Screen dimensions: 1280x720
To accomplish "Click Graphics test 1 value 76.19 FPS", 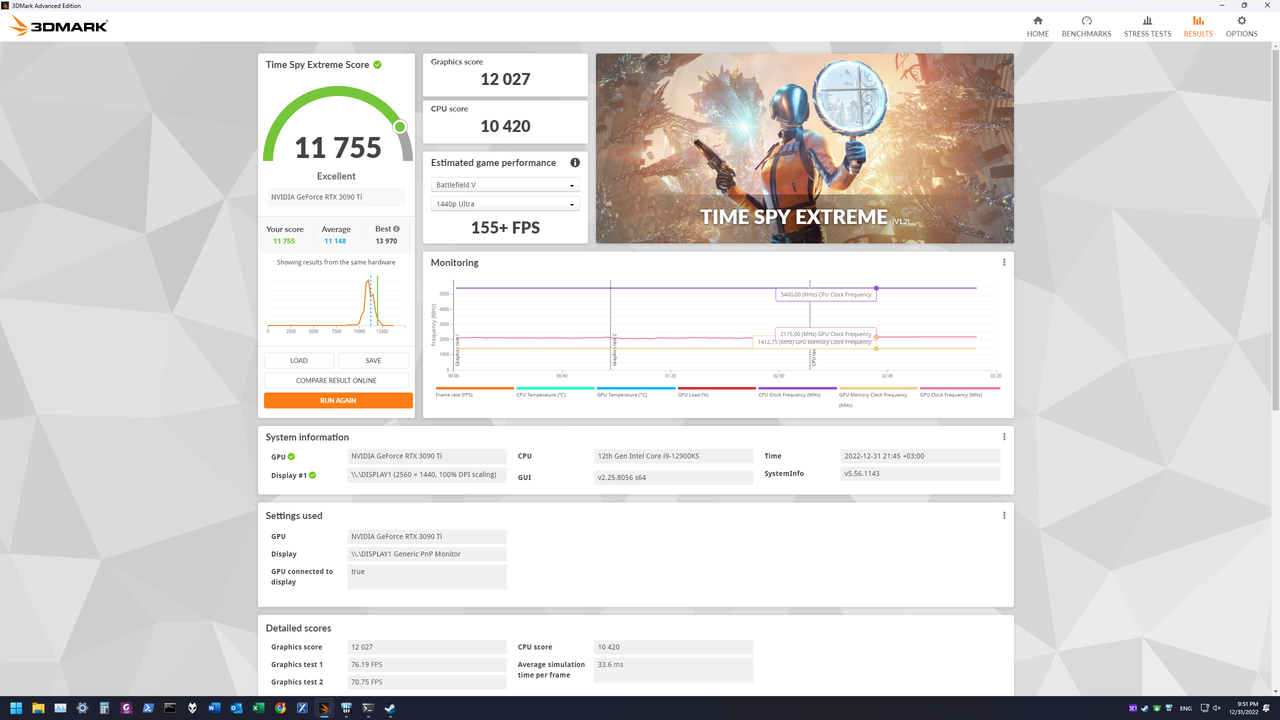I will tap(427, 665).
